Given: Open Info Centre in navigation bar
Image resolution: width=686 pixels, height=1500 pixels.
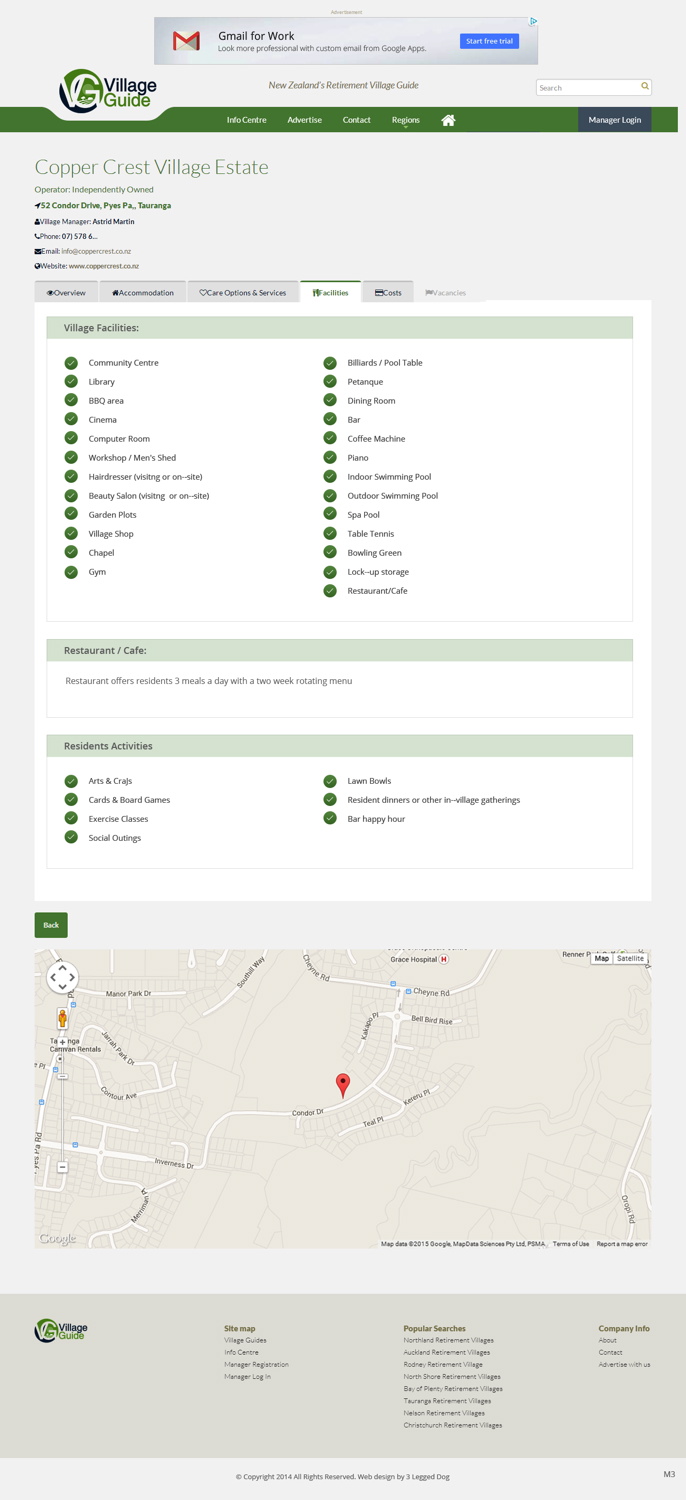Looking at the screenshot, I should [246, 120].
